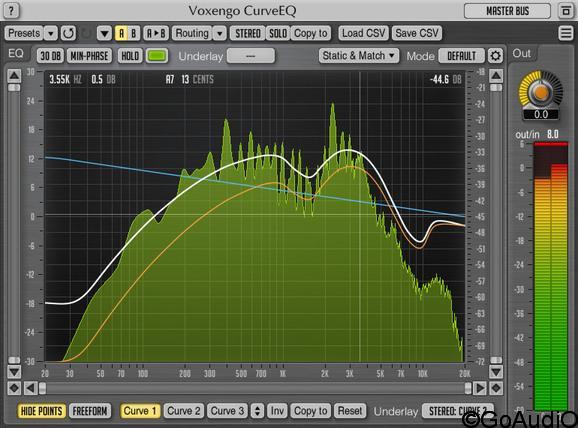Click the Reset curve button
578x428 pixels.
(350, 411)
